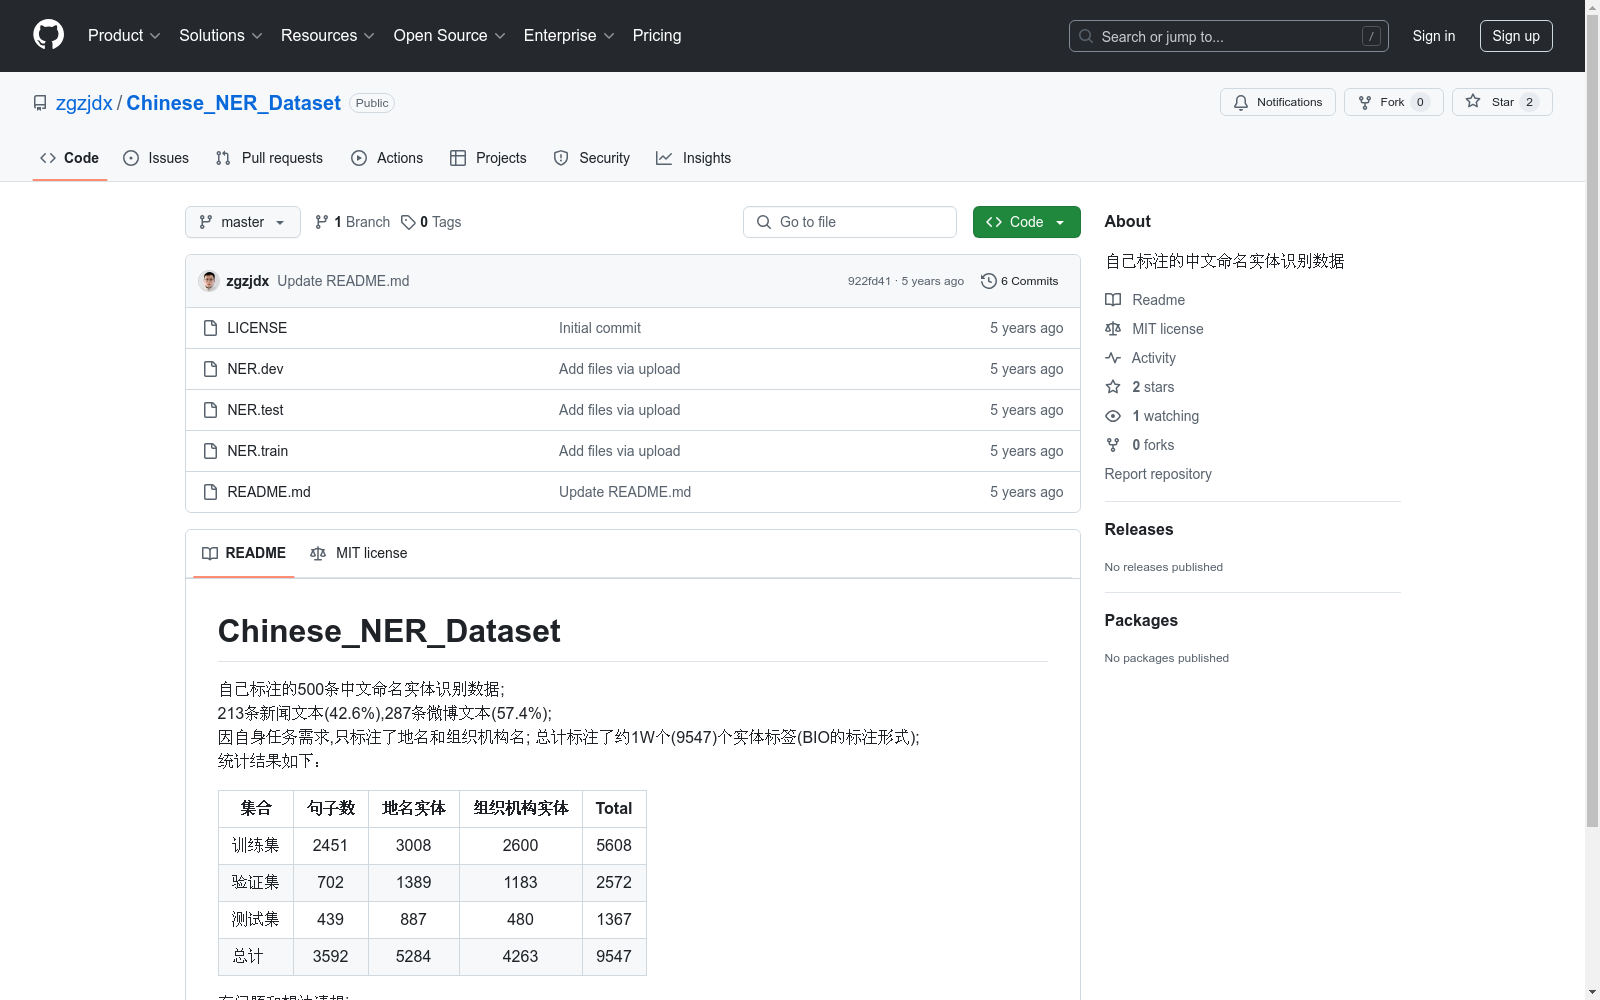Open the Chinese_NER_Dataset repository link

[233, 103]
